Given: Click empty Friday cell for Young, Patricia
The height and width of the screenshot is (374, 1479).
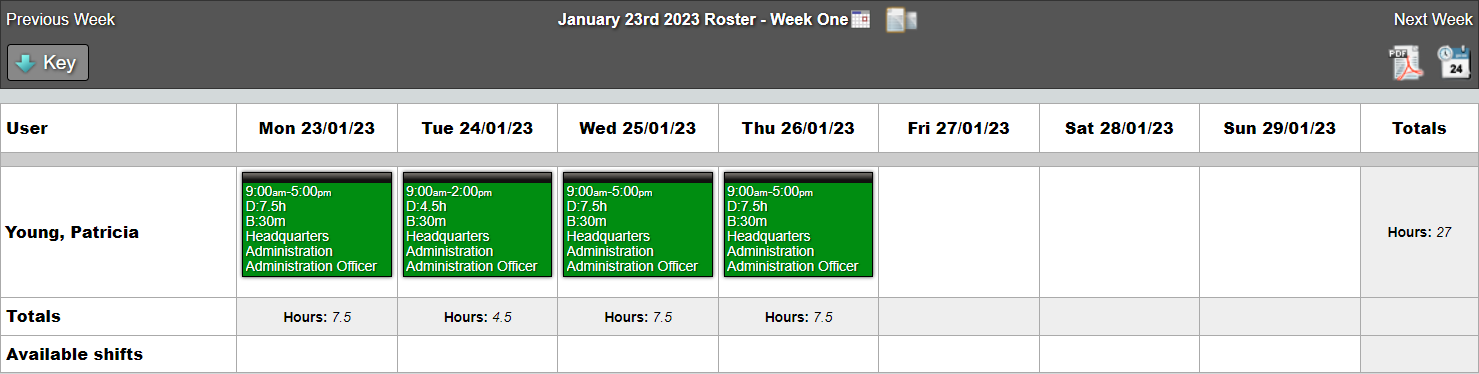Looking at the screenshot, I should 959,232.
